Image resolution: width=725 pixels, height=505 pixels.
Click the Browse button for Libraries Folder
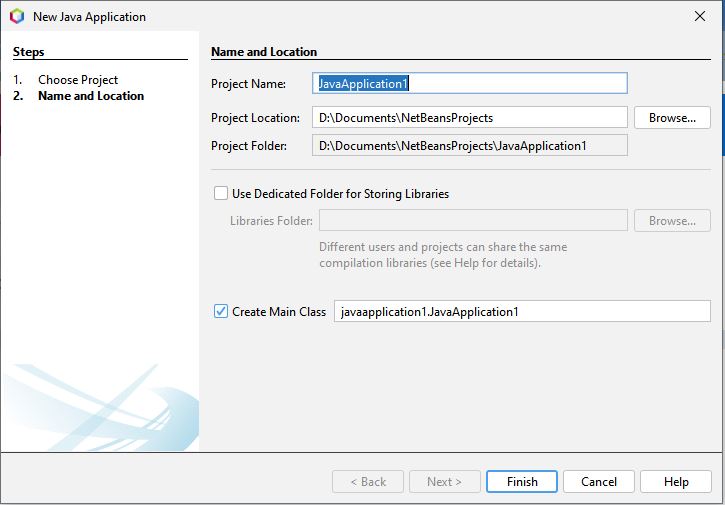tap(672, 221)
